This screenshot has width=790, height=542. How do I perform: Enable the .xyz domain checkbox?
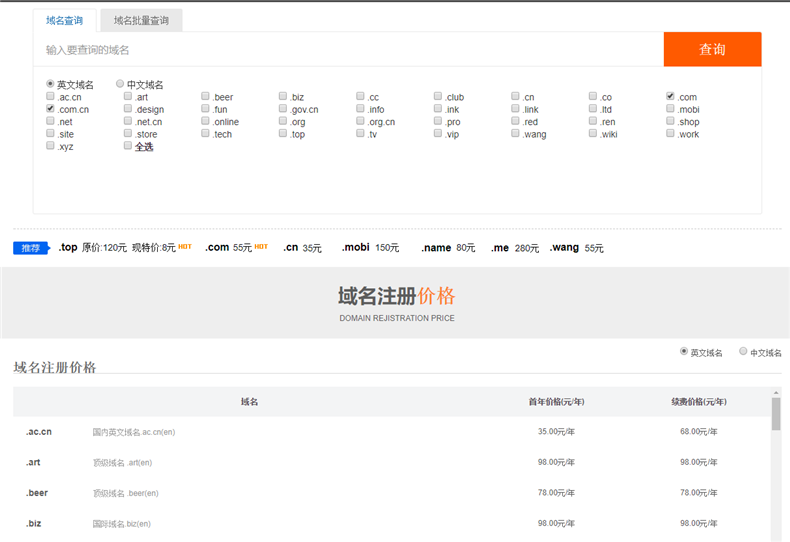point(51,146)
